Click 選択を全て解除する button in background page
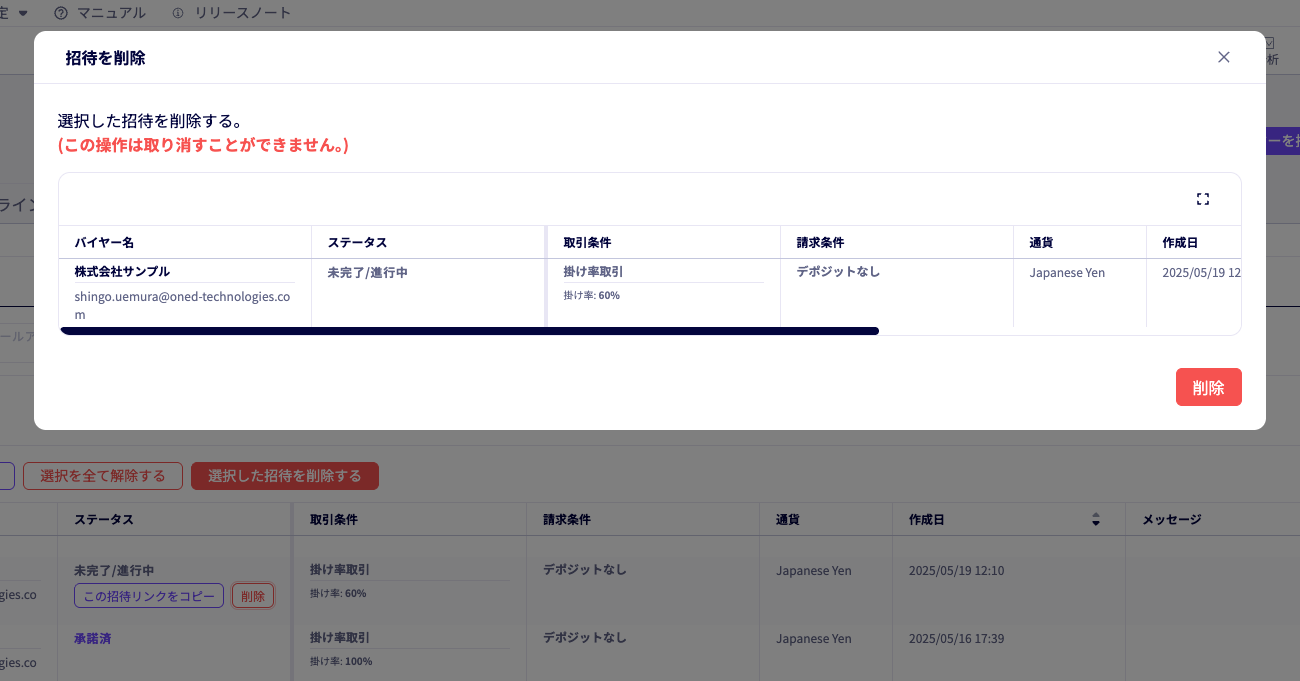 tap(103, 476)
